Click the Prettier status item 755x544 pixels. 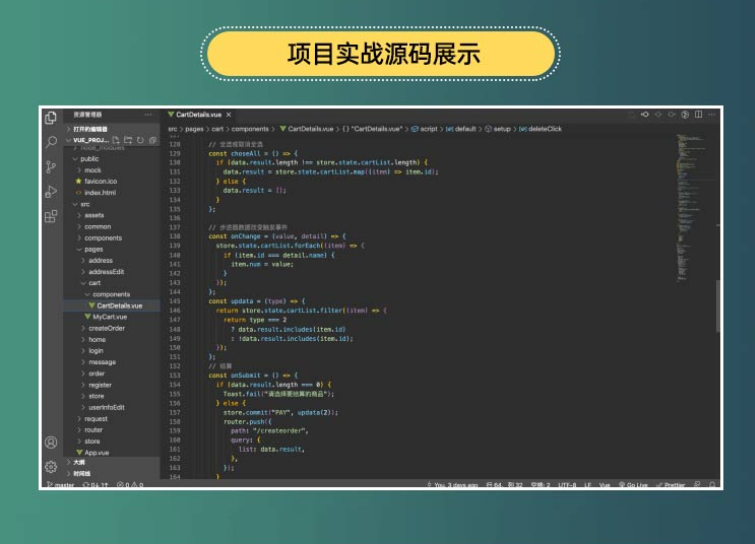coord(670,485)
